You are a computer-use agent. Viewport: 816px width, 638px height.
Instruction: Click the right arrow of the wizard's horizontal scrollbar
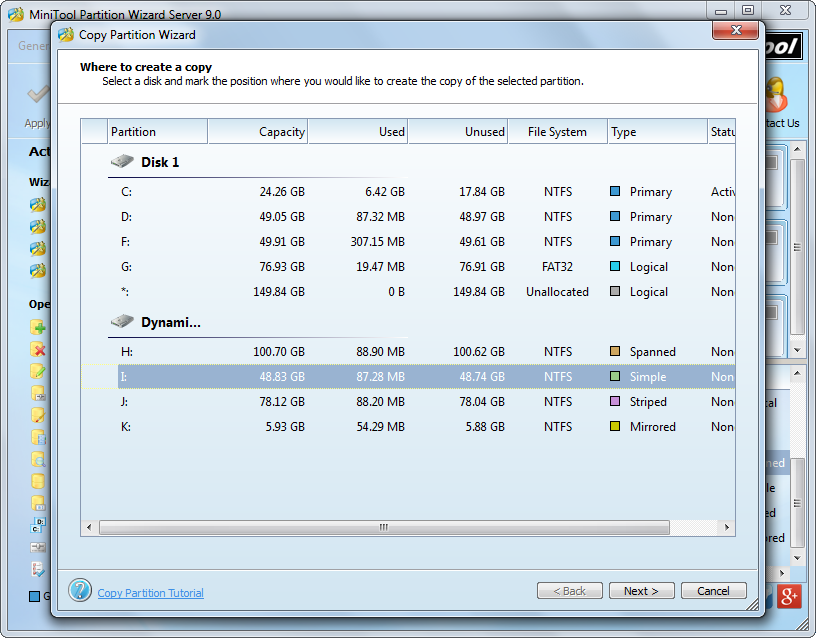coord(726,527)
